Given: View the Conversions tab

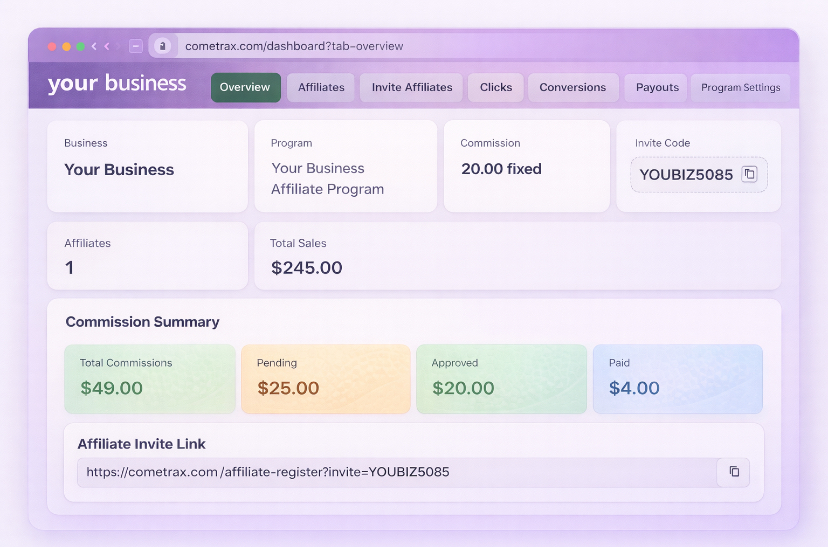Looking at the screenshot, I should 573,87.
